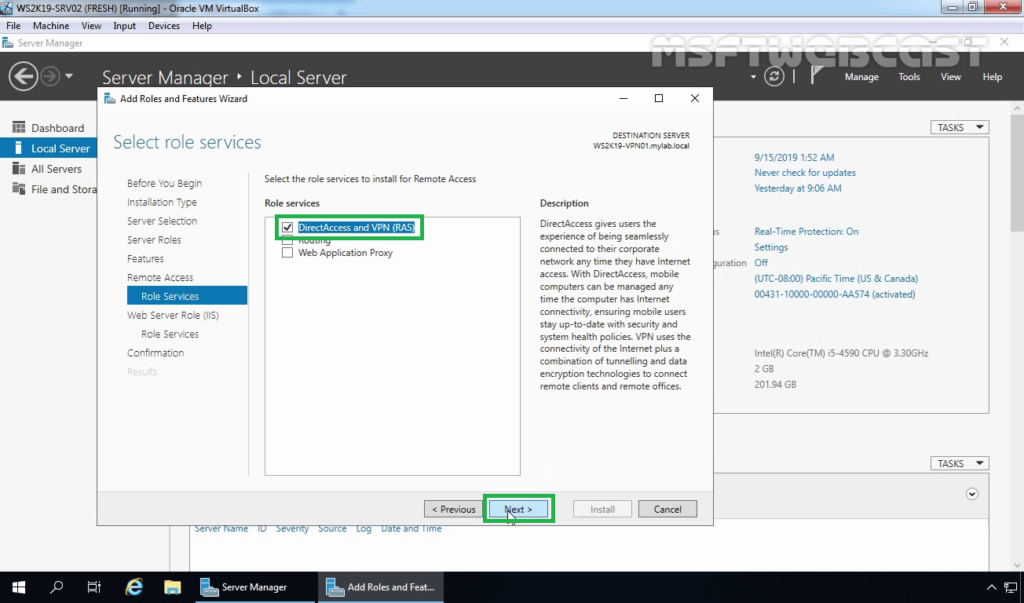Click the Cancel button in the wizard
Image resolution: width=1024 pixels, height=603 pixels.
coord(667,509)
